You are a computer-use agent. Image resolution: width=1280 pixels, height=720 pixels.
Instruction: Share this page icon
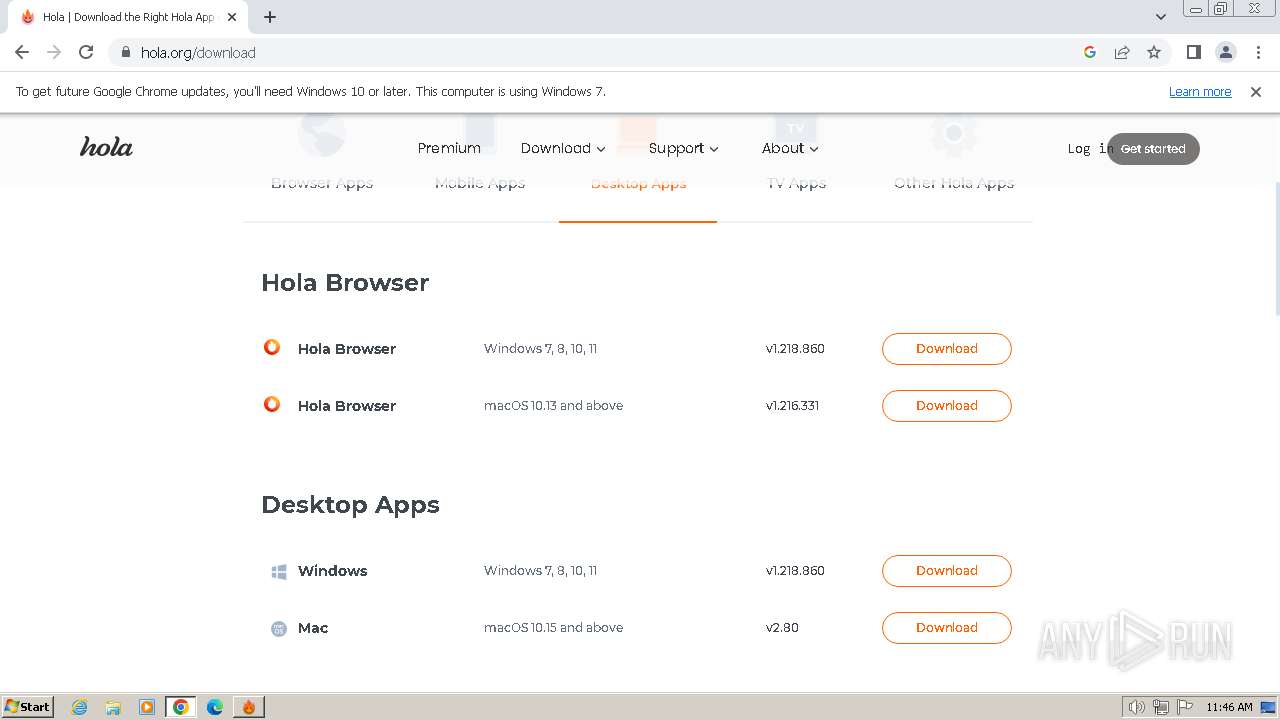(x=1122, y=52)
